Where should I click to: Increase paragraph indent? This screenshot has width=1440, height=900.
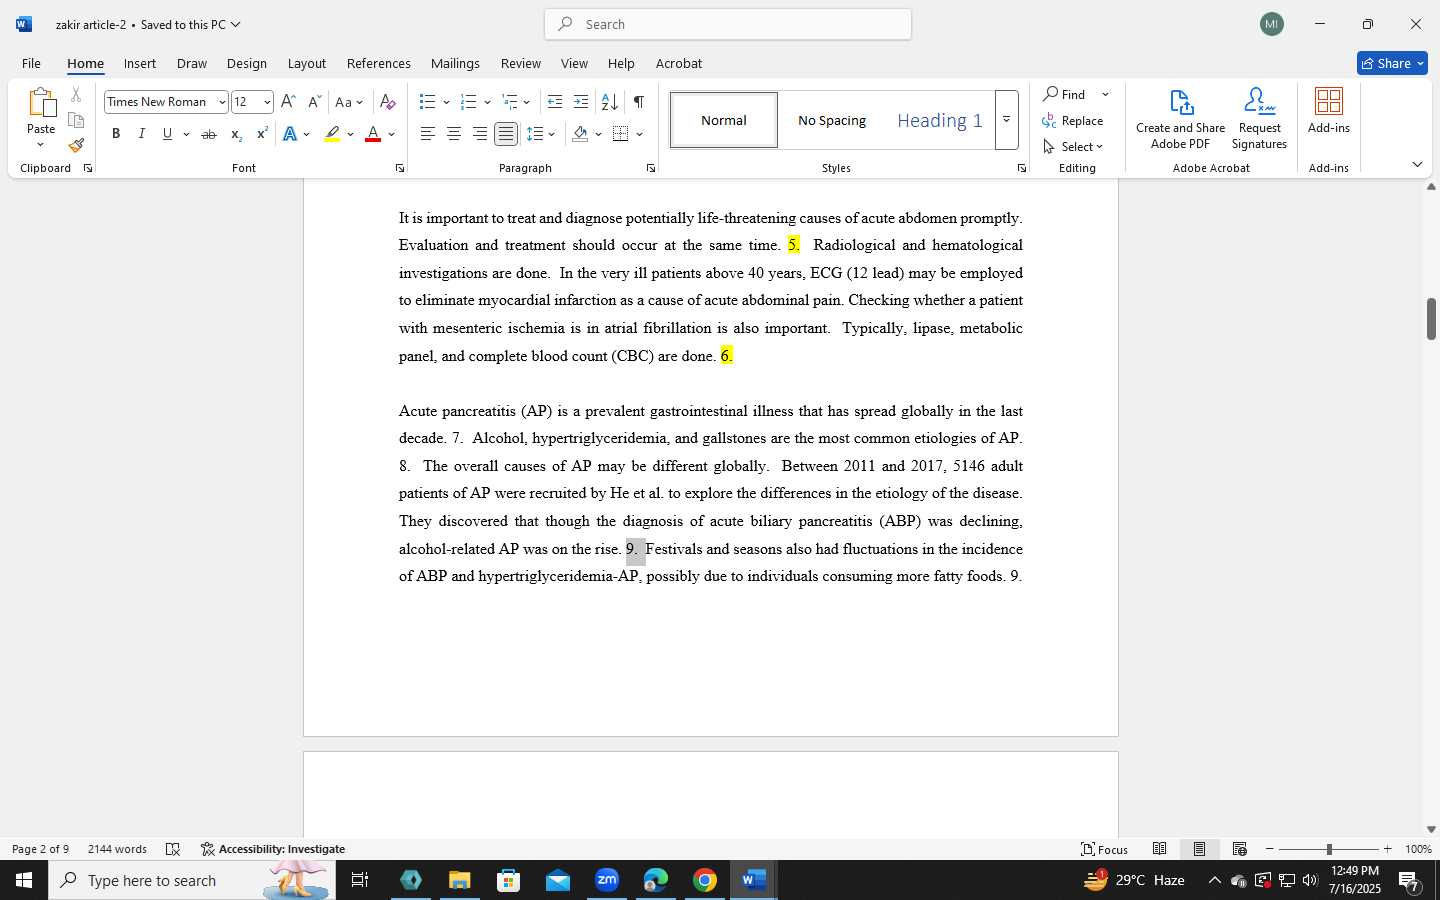[x=581, y=102]
